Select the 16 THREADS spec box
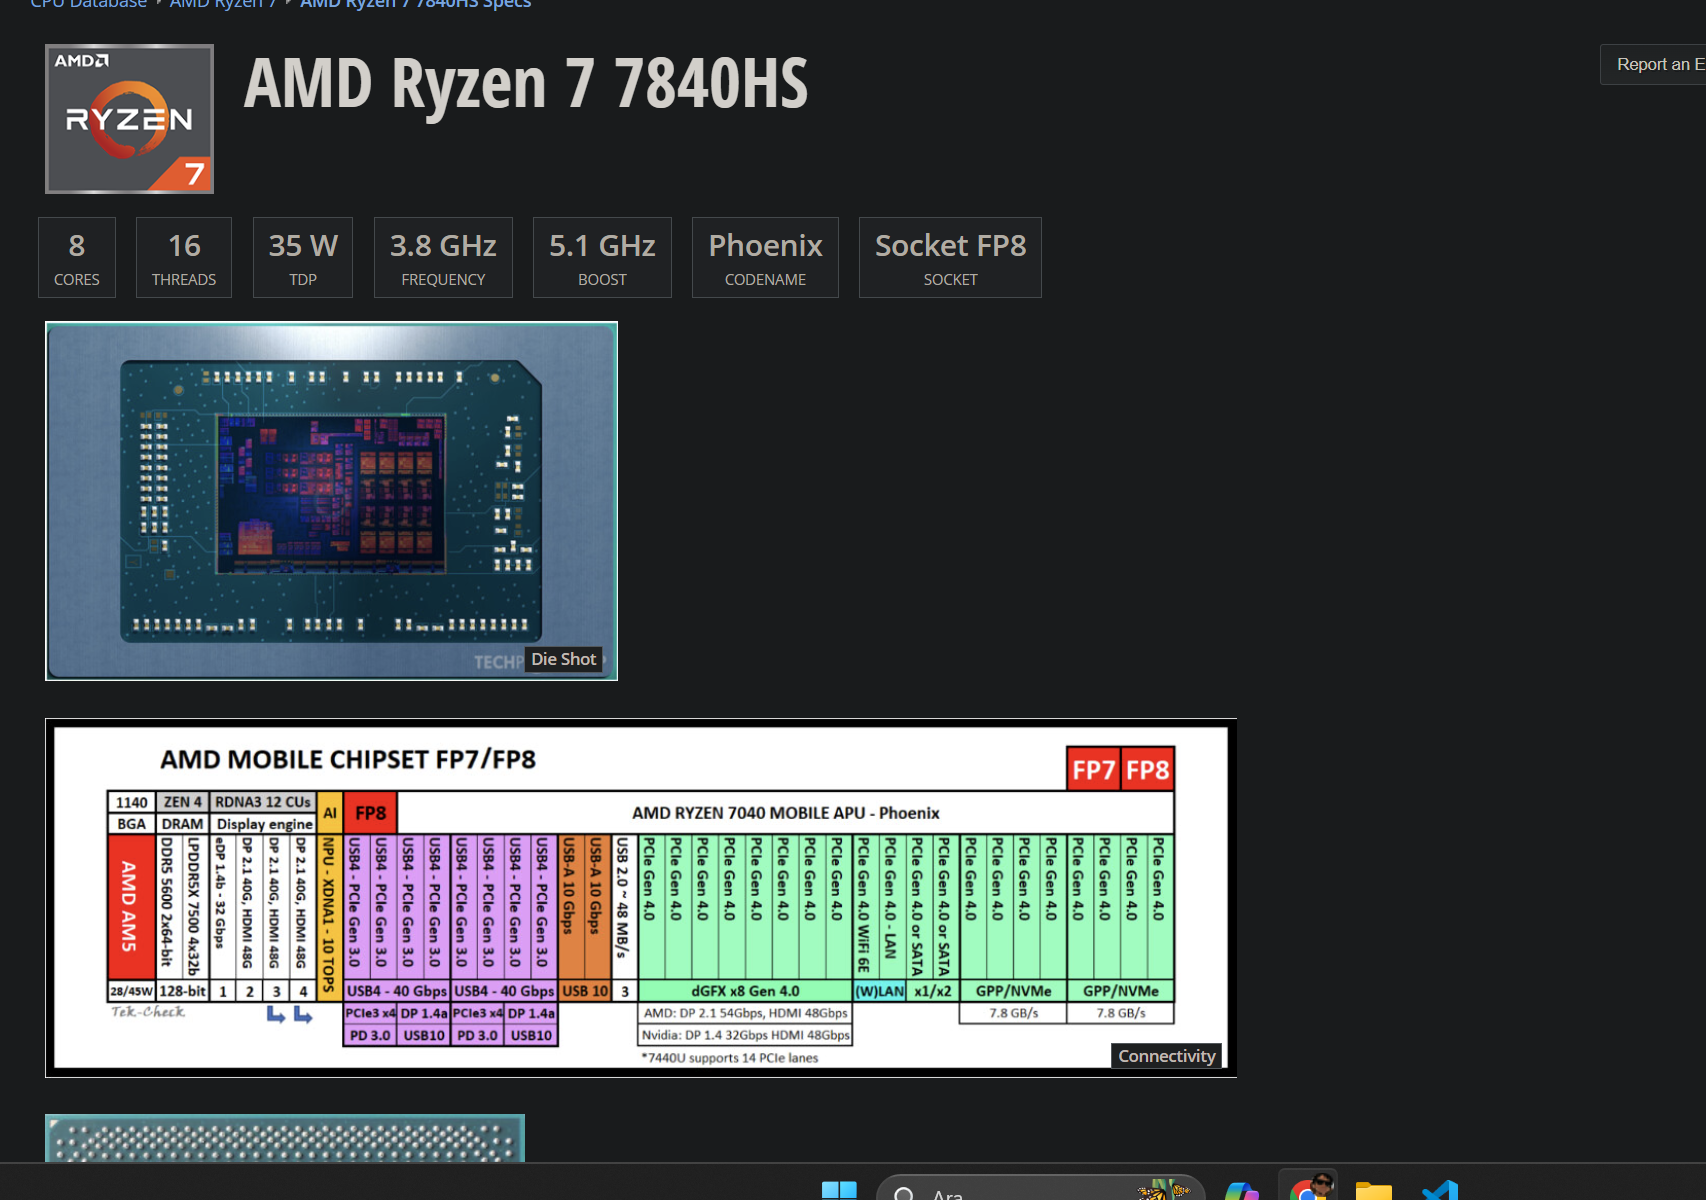 click(x=184, y=257)
